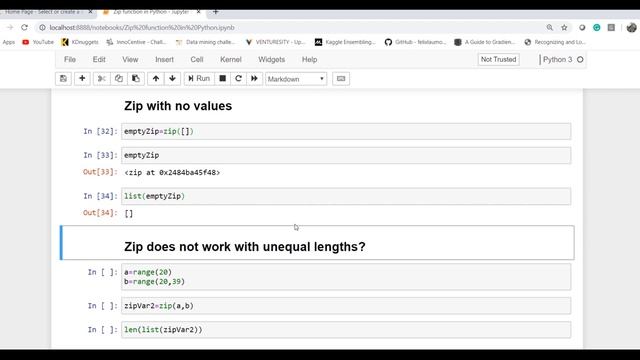The width and height of the screenshot is (640, 360).
Task: Open the Insert menu
Action: click(164, 60)
